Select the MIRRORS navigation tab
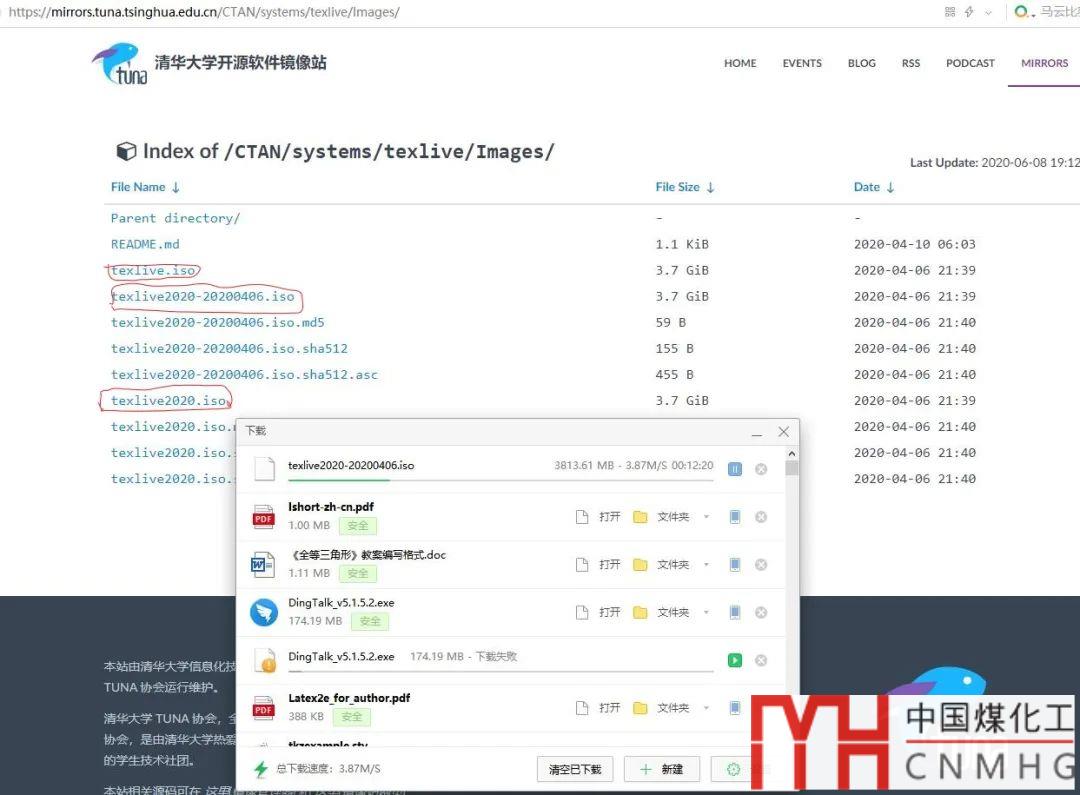Image resolution: width=1080 pixels, height=795 pixels. 1044,63
